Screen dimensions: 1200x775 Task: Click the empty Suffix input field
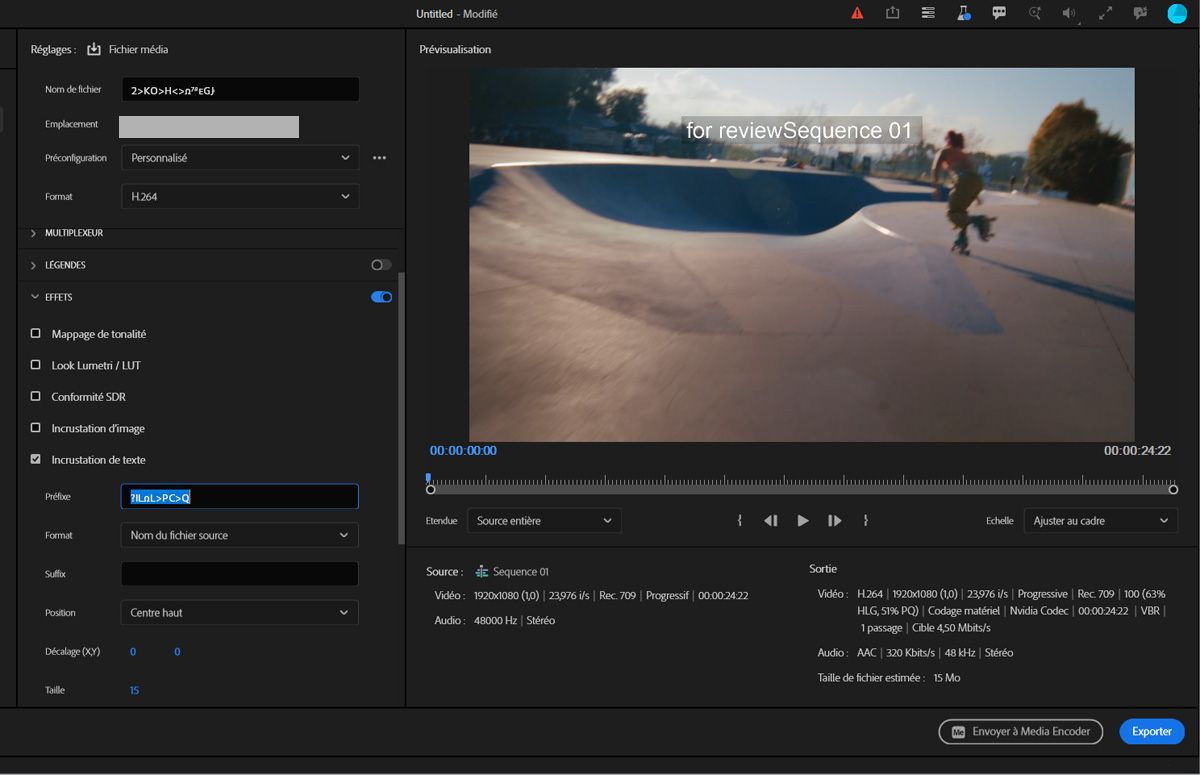(x=240, y=574)
